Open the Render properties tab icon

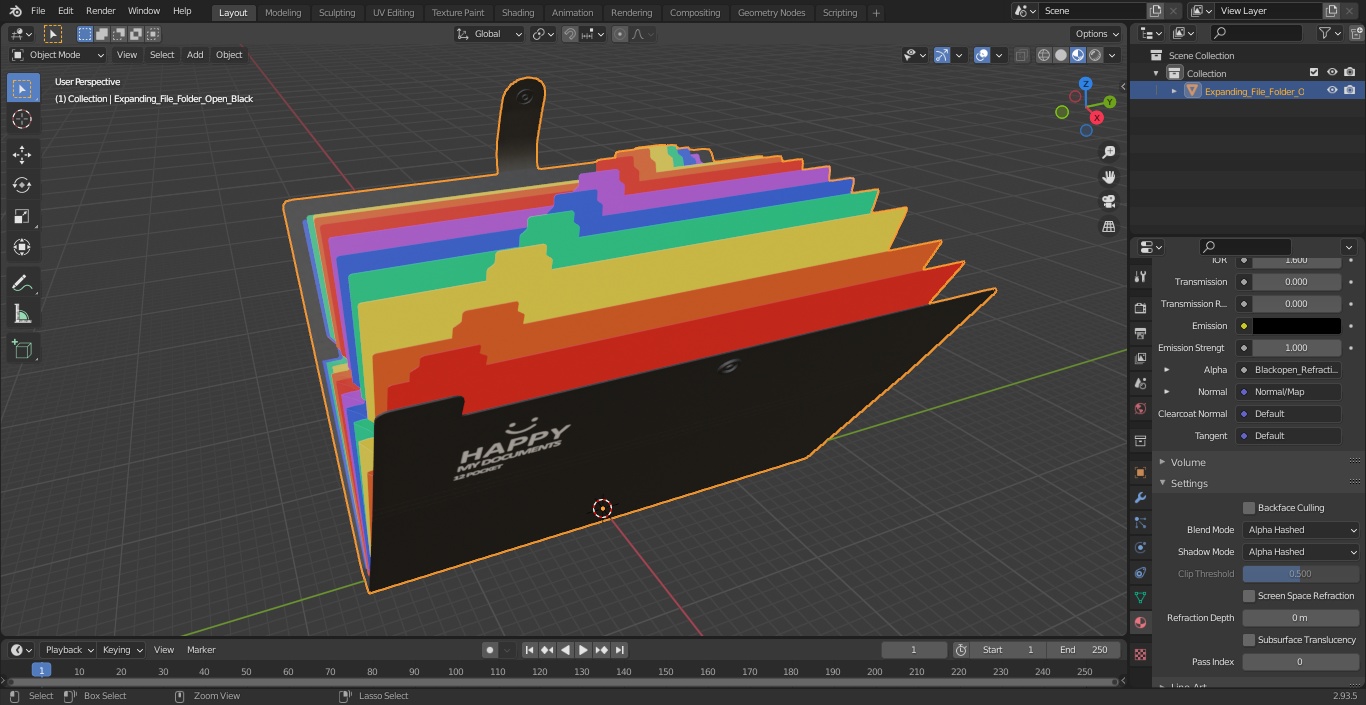click(1140, 308)
